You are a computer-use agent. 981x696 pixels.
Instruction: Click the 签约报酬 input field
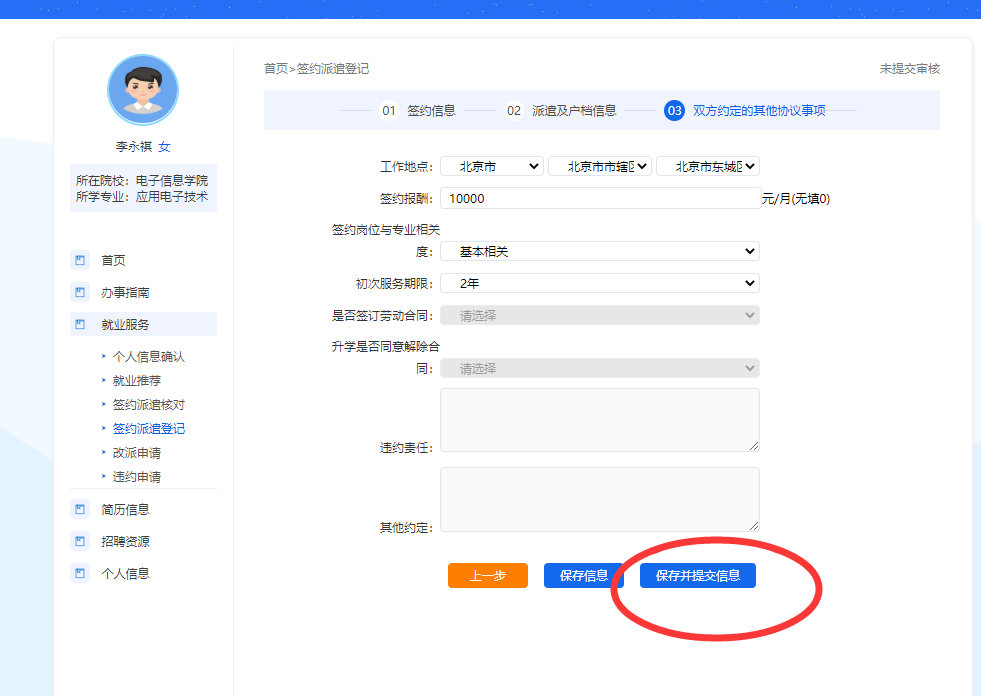coord(599,198)
